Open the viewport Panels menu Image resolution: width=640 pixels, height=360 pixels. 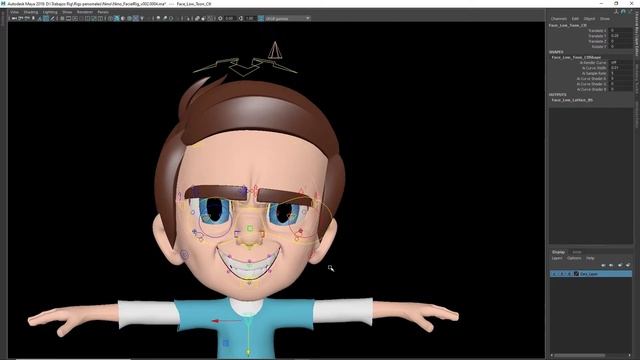pos(103,12)
